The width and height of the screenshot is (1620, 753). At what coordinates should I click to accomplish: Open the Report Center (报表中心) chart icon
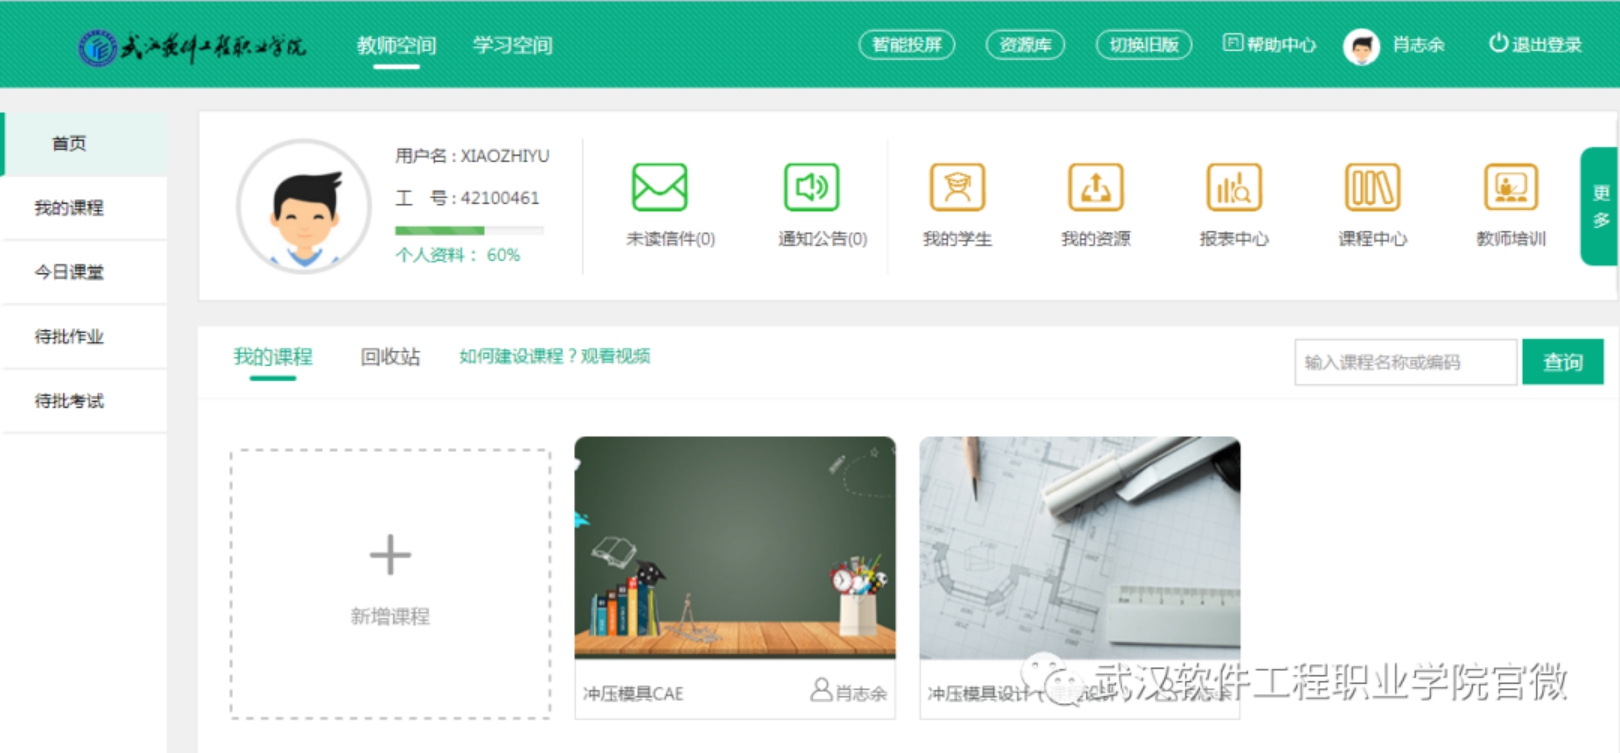1234,187
